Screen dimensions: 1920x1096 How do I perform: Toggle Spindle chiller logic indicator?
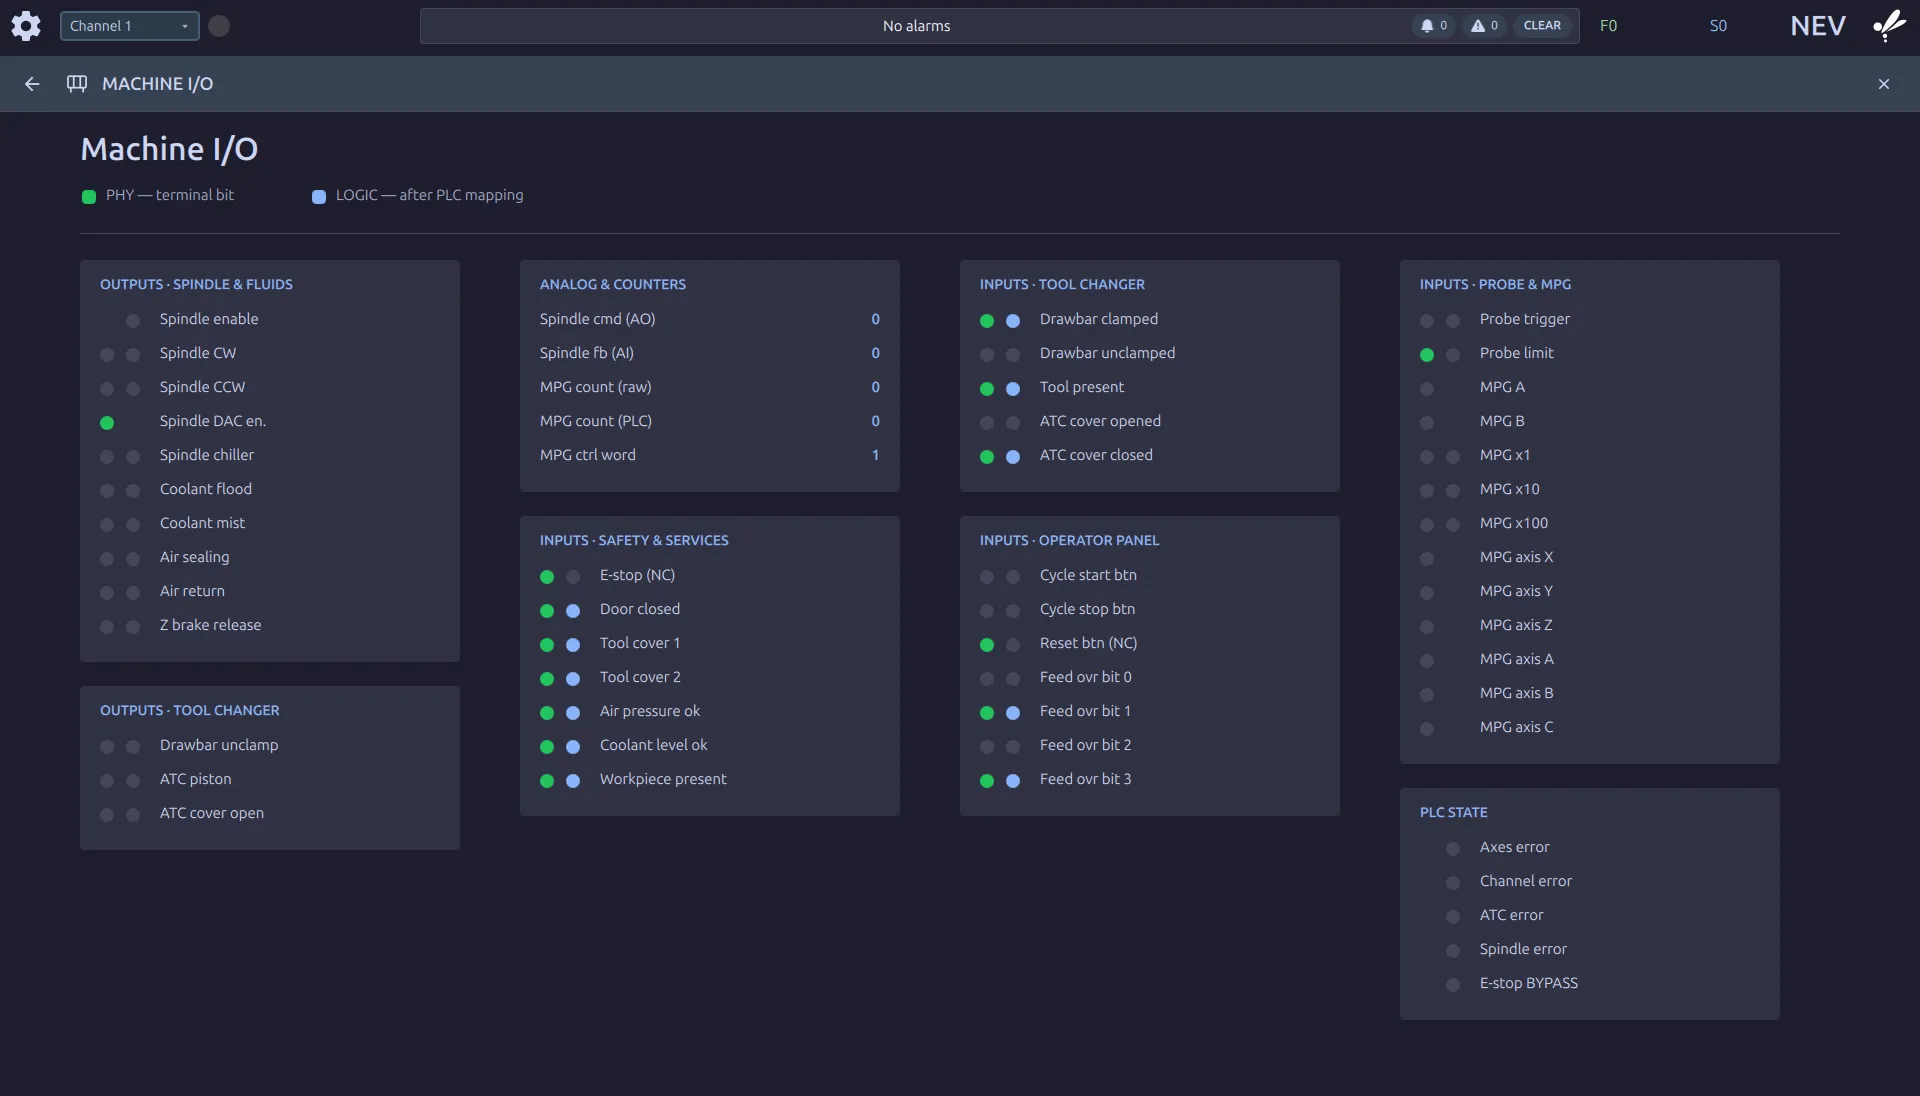(x=133, y=457)
